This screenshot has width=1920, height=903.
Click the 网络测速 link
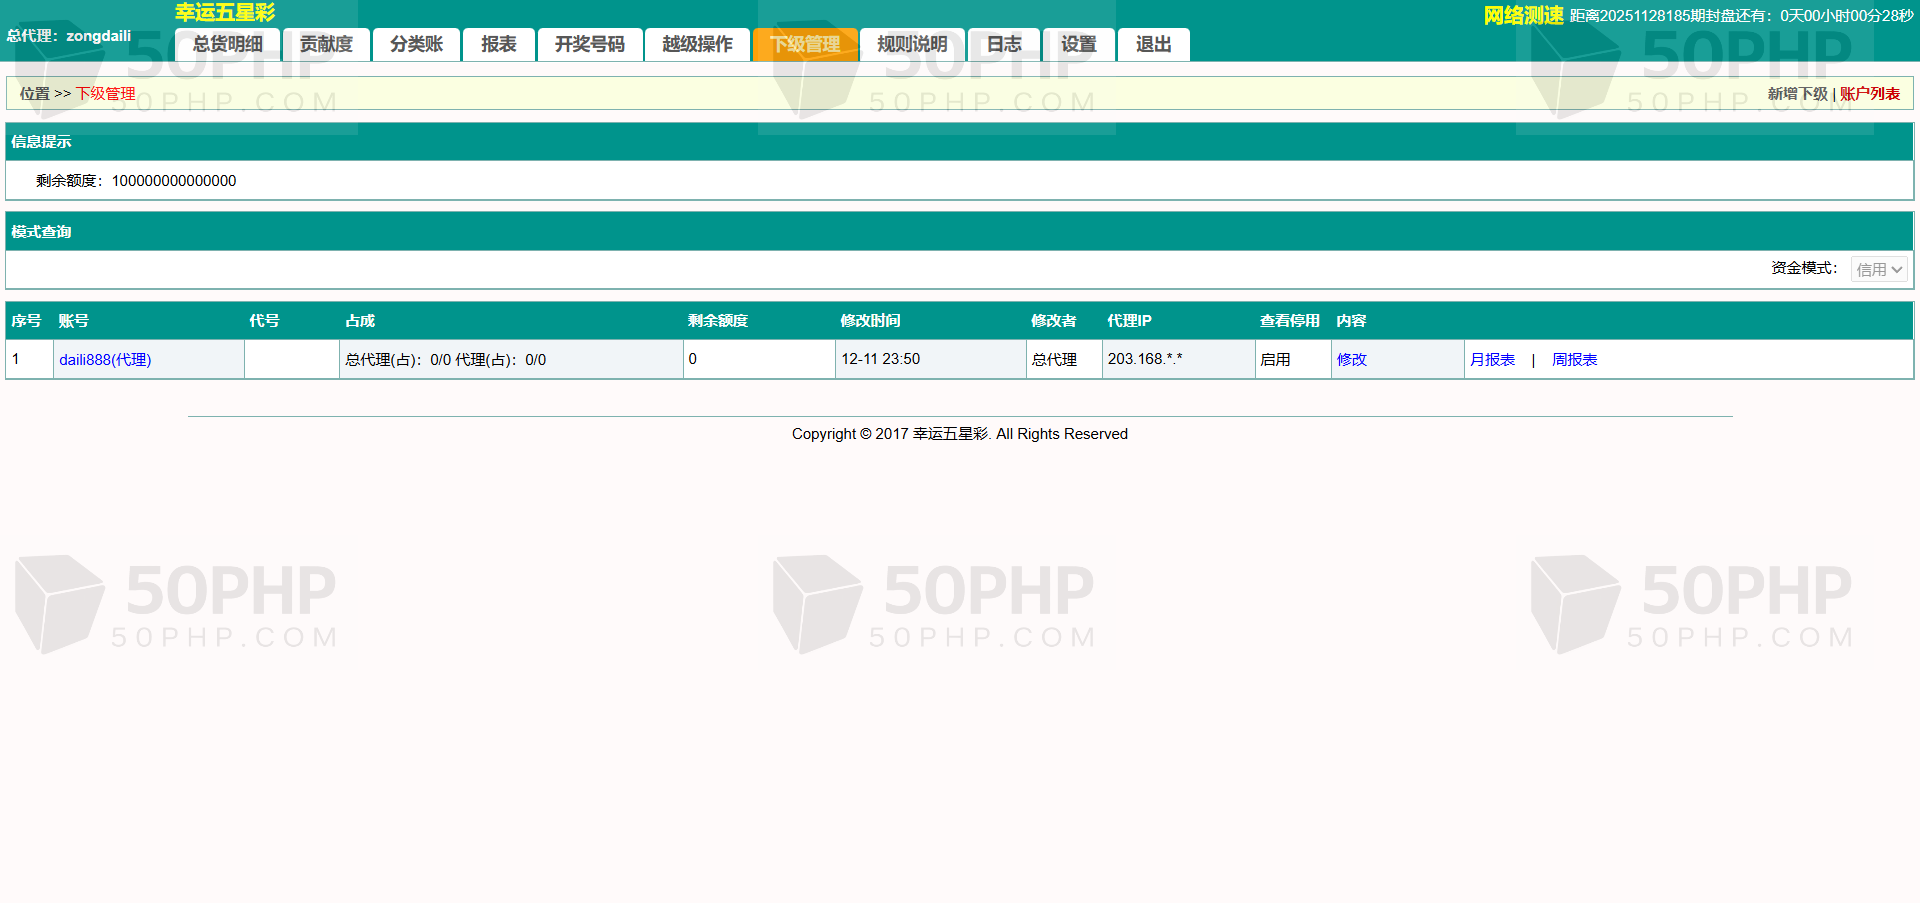click(1523, 16)
